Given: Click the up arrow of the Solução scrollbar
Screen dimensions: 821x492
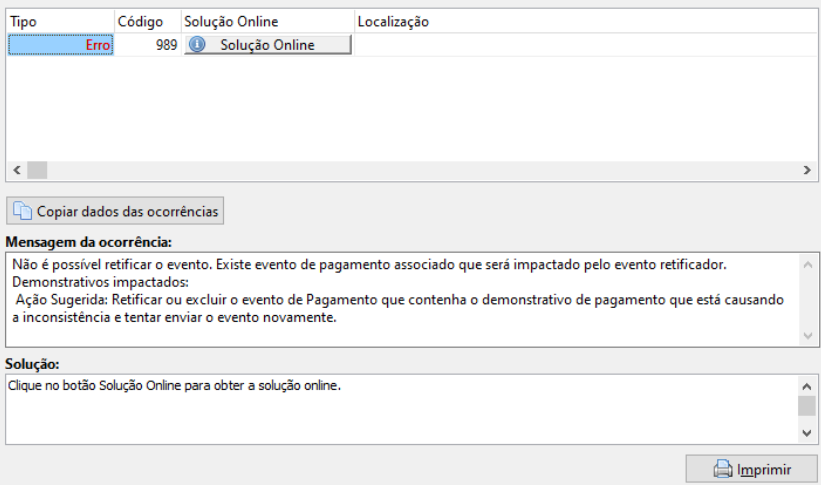Looking at the screenshot, I should (x=807, y=387).
